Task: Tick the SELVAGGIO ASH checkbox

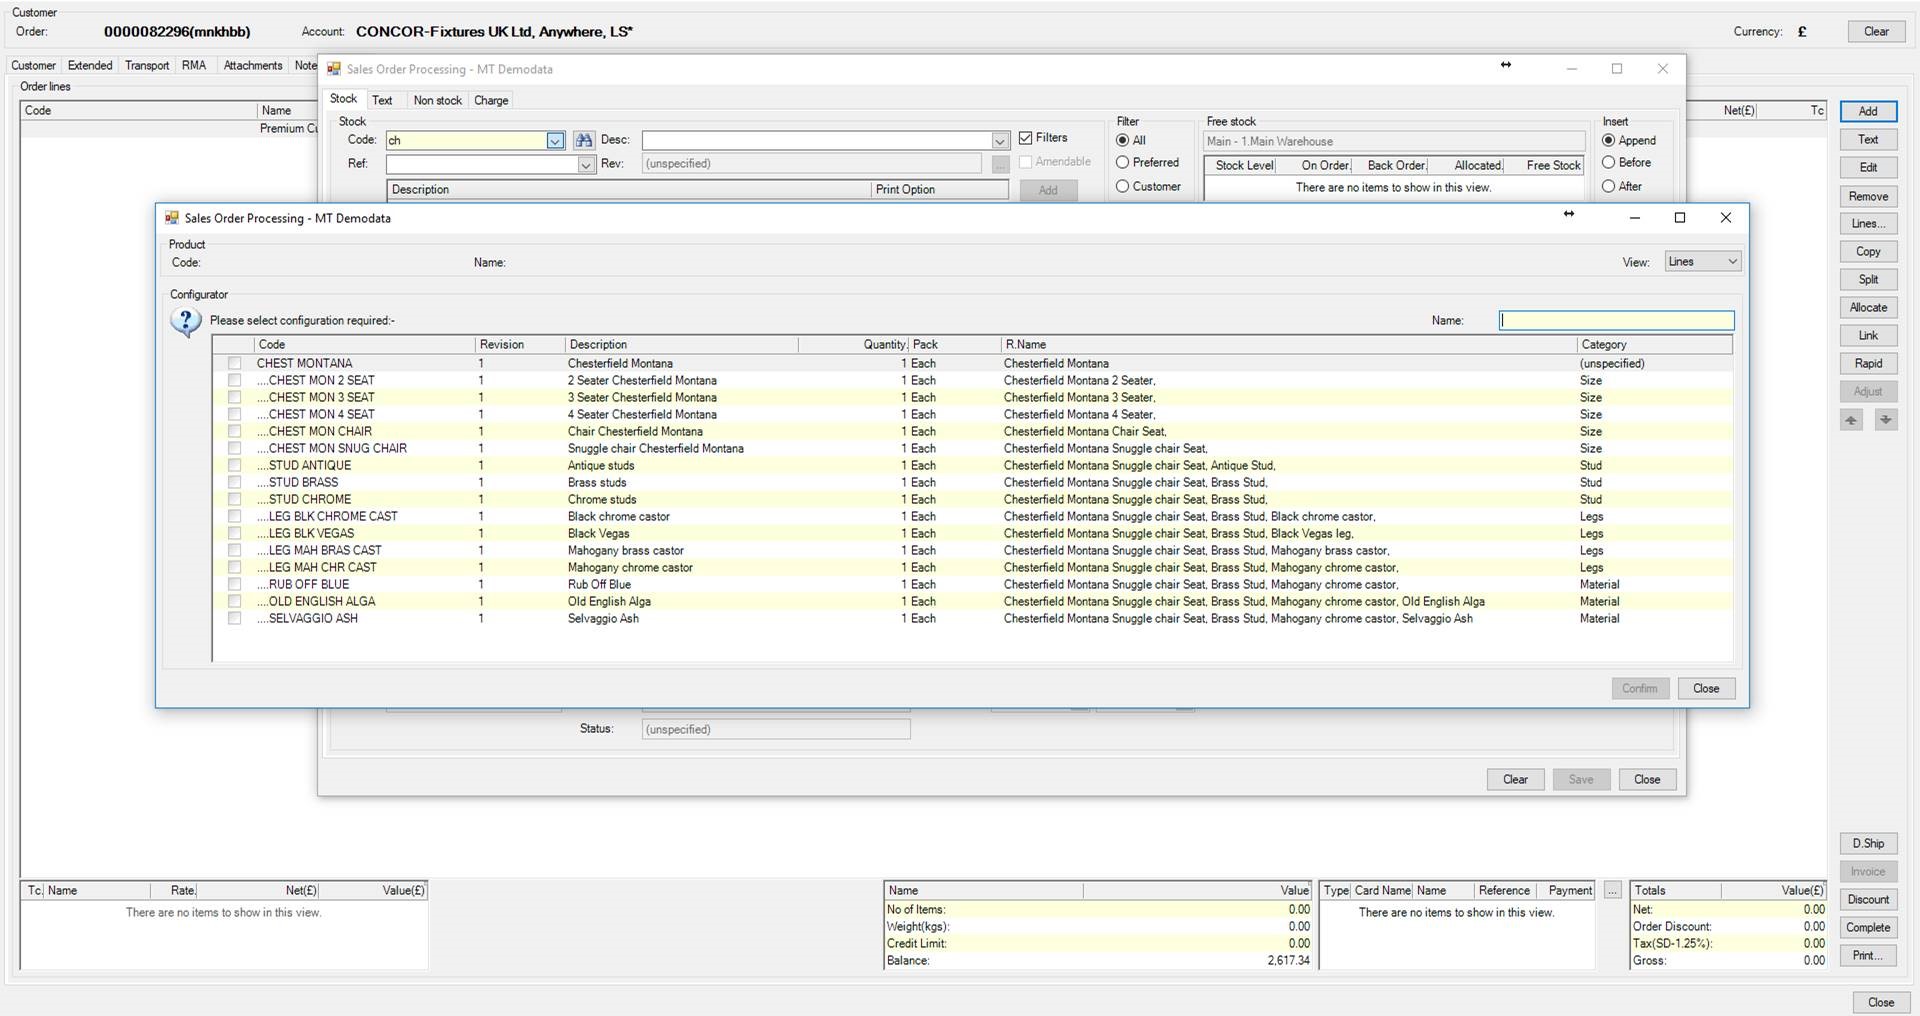Action: [x=234, y=618]
